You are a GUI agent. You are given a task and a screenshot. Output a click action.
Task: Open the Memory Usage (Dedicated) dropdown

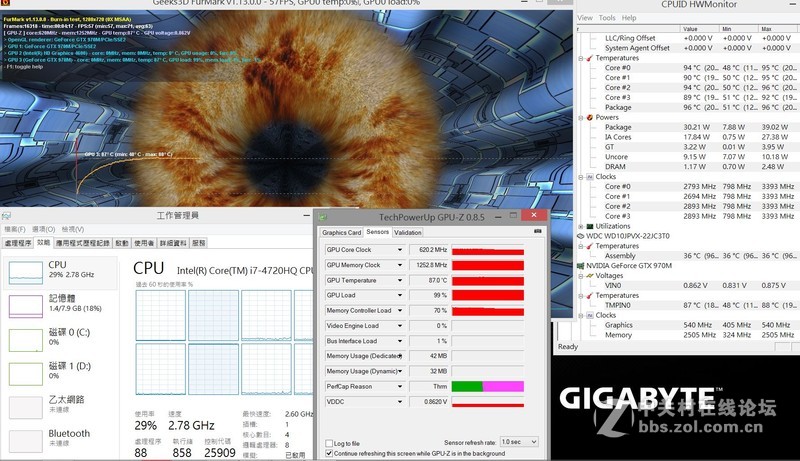pyautogui.click(x=400, y=356)
